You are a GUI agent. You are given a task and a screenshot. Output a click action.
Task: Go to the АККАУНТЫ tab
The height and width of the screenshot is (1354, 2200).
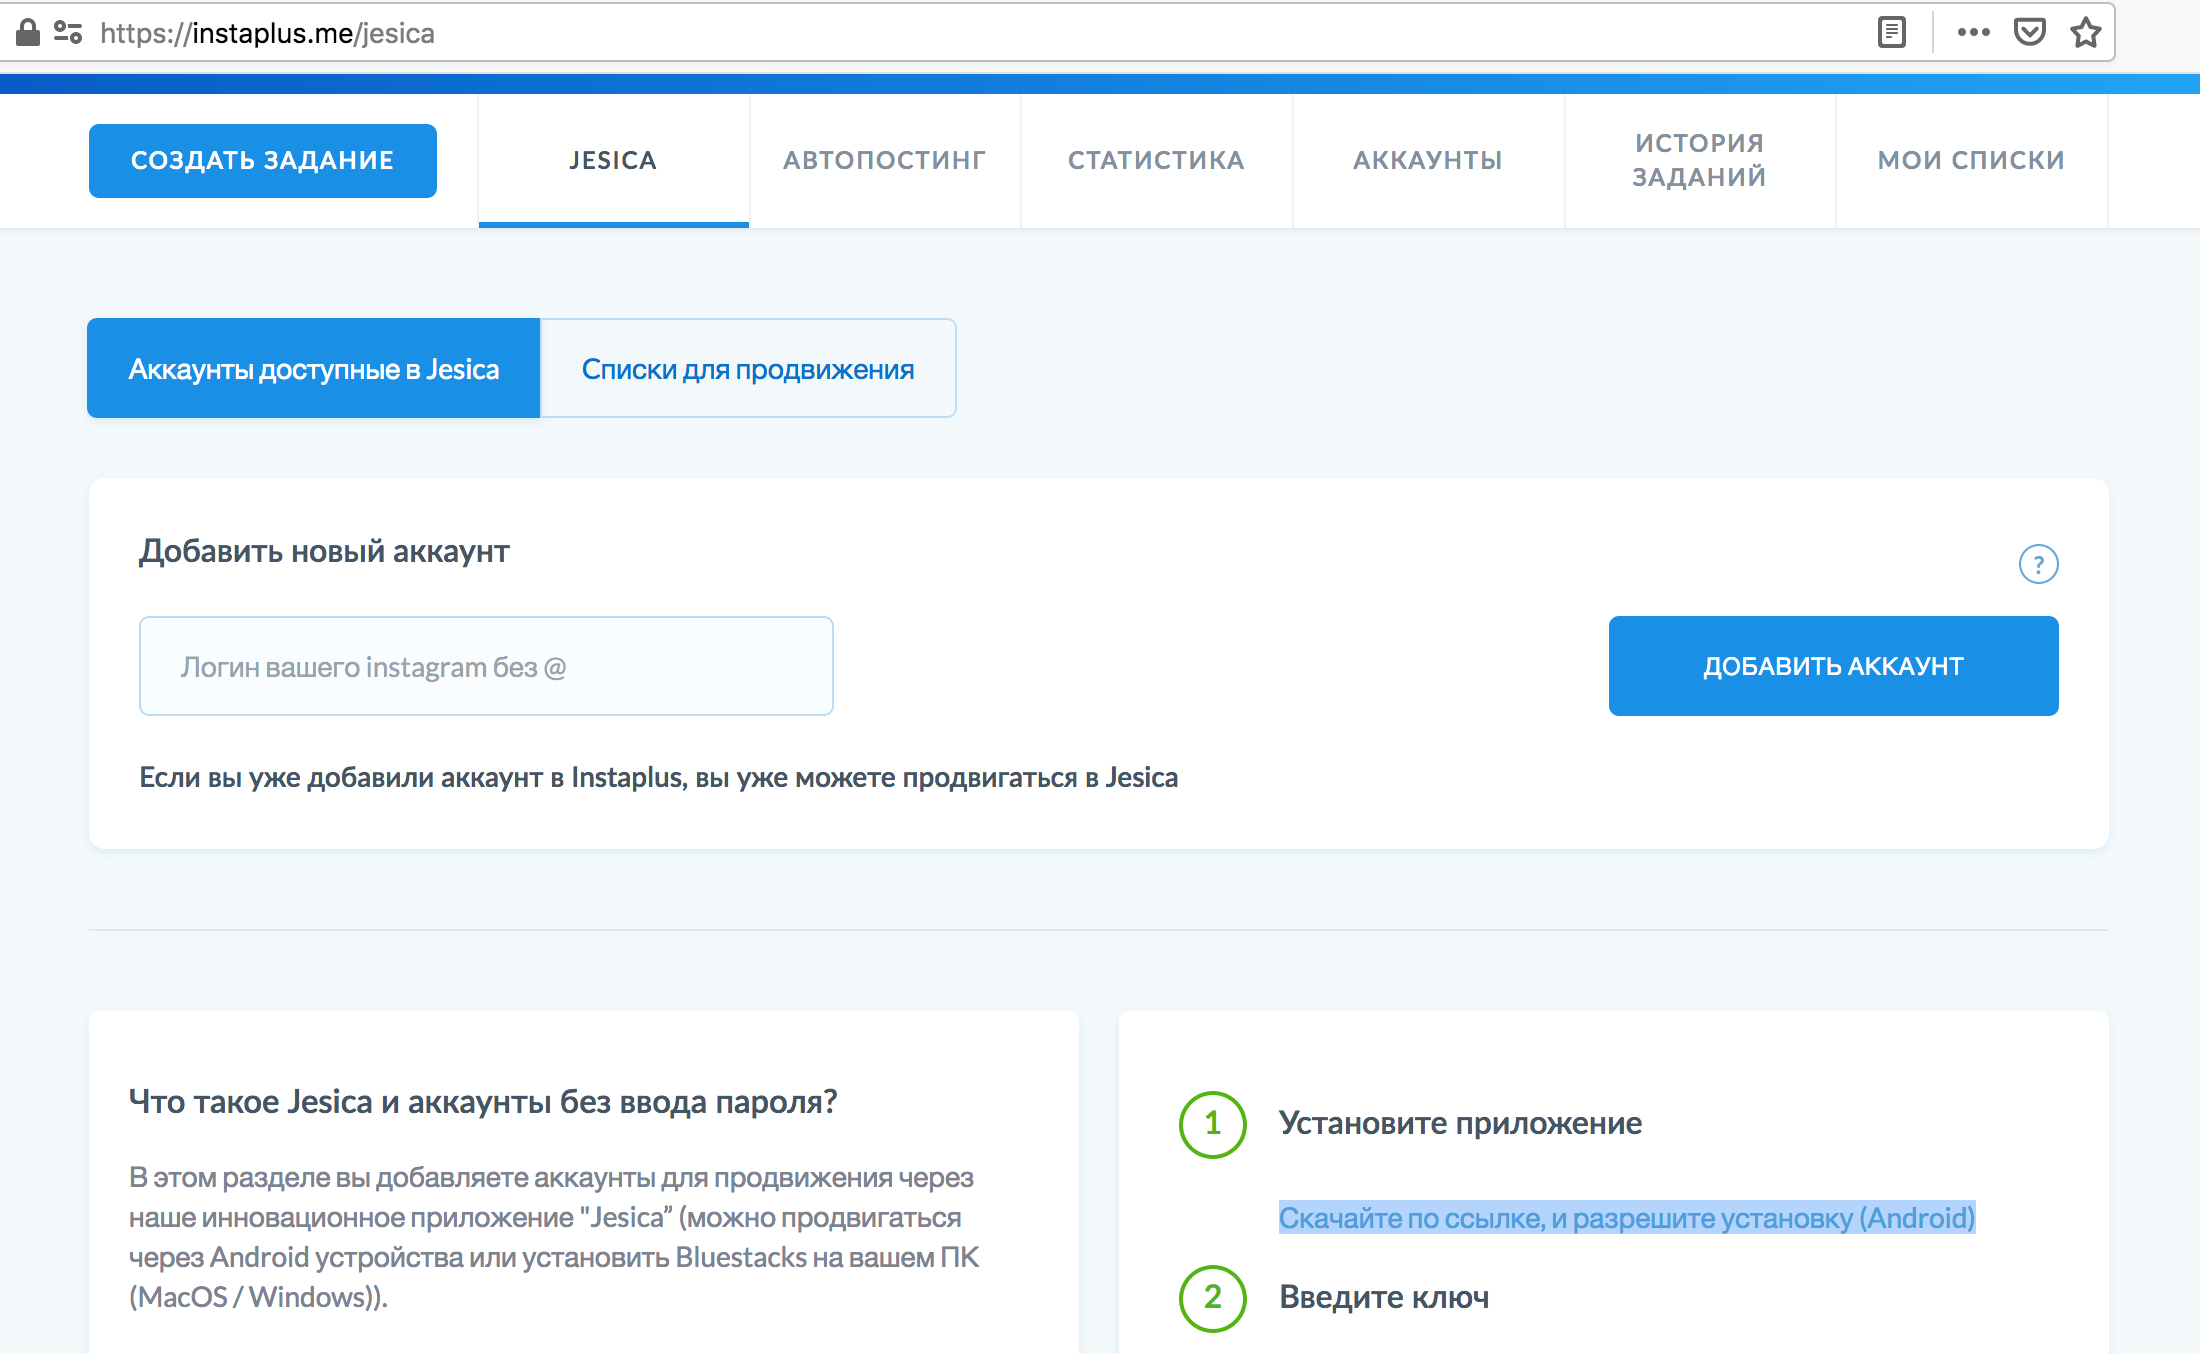pos(1428,161)
